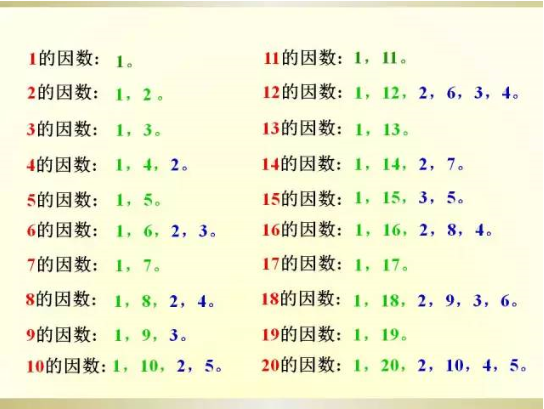This screenshot has height=409, width=544.
Task: Click the blue 4 in the 8 row
Action: [x=202, y=301]
